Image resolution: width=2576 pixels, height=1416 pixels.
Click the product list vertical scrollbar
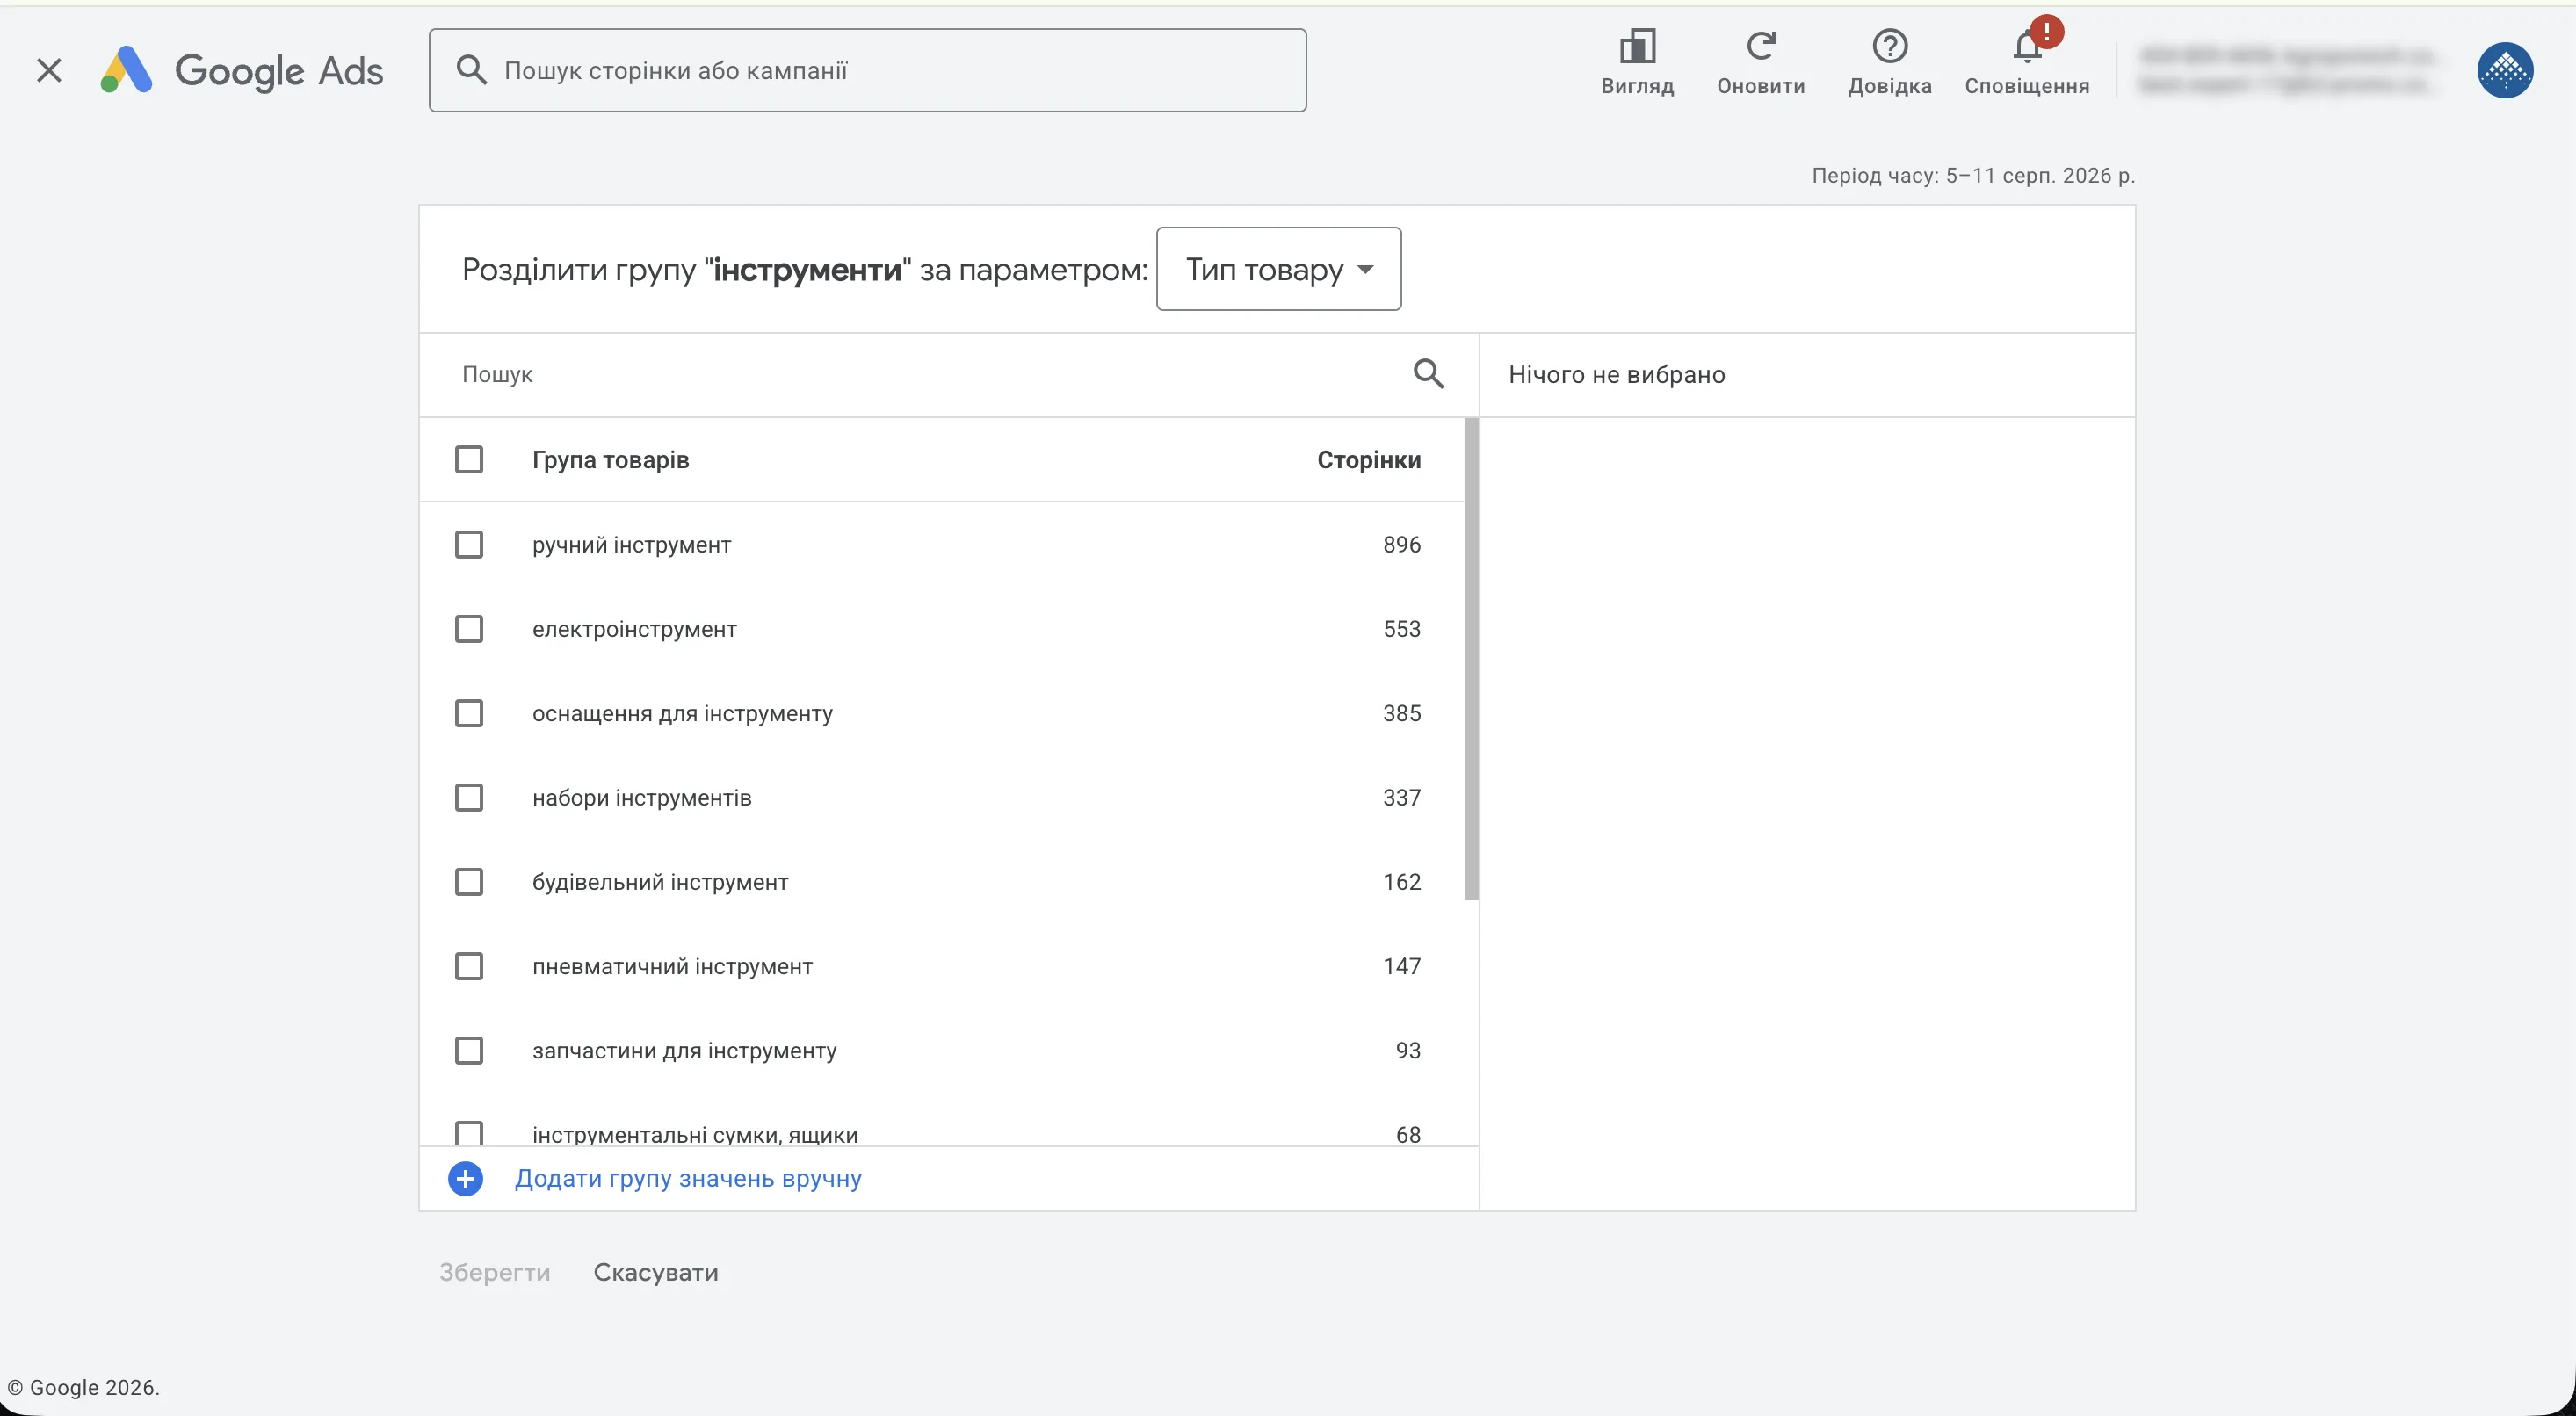pyautogui.click(x=1471, y=659)
